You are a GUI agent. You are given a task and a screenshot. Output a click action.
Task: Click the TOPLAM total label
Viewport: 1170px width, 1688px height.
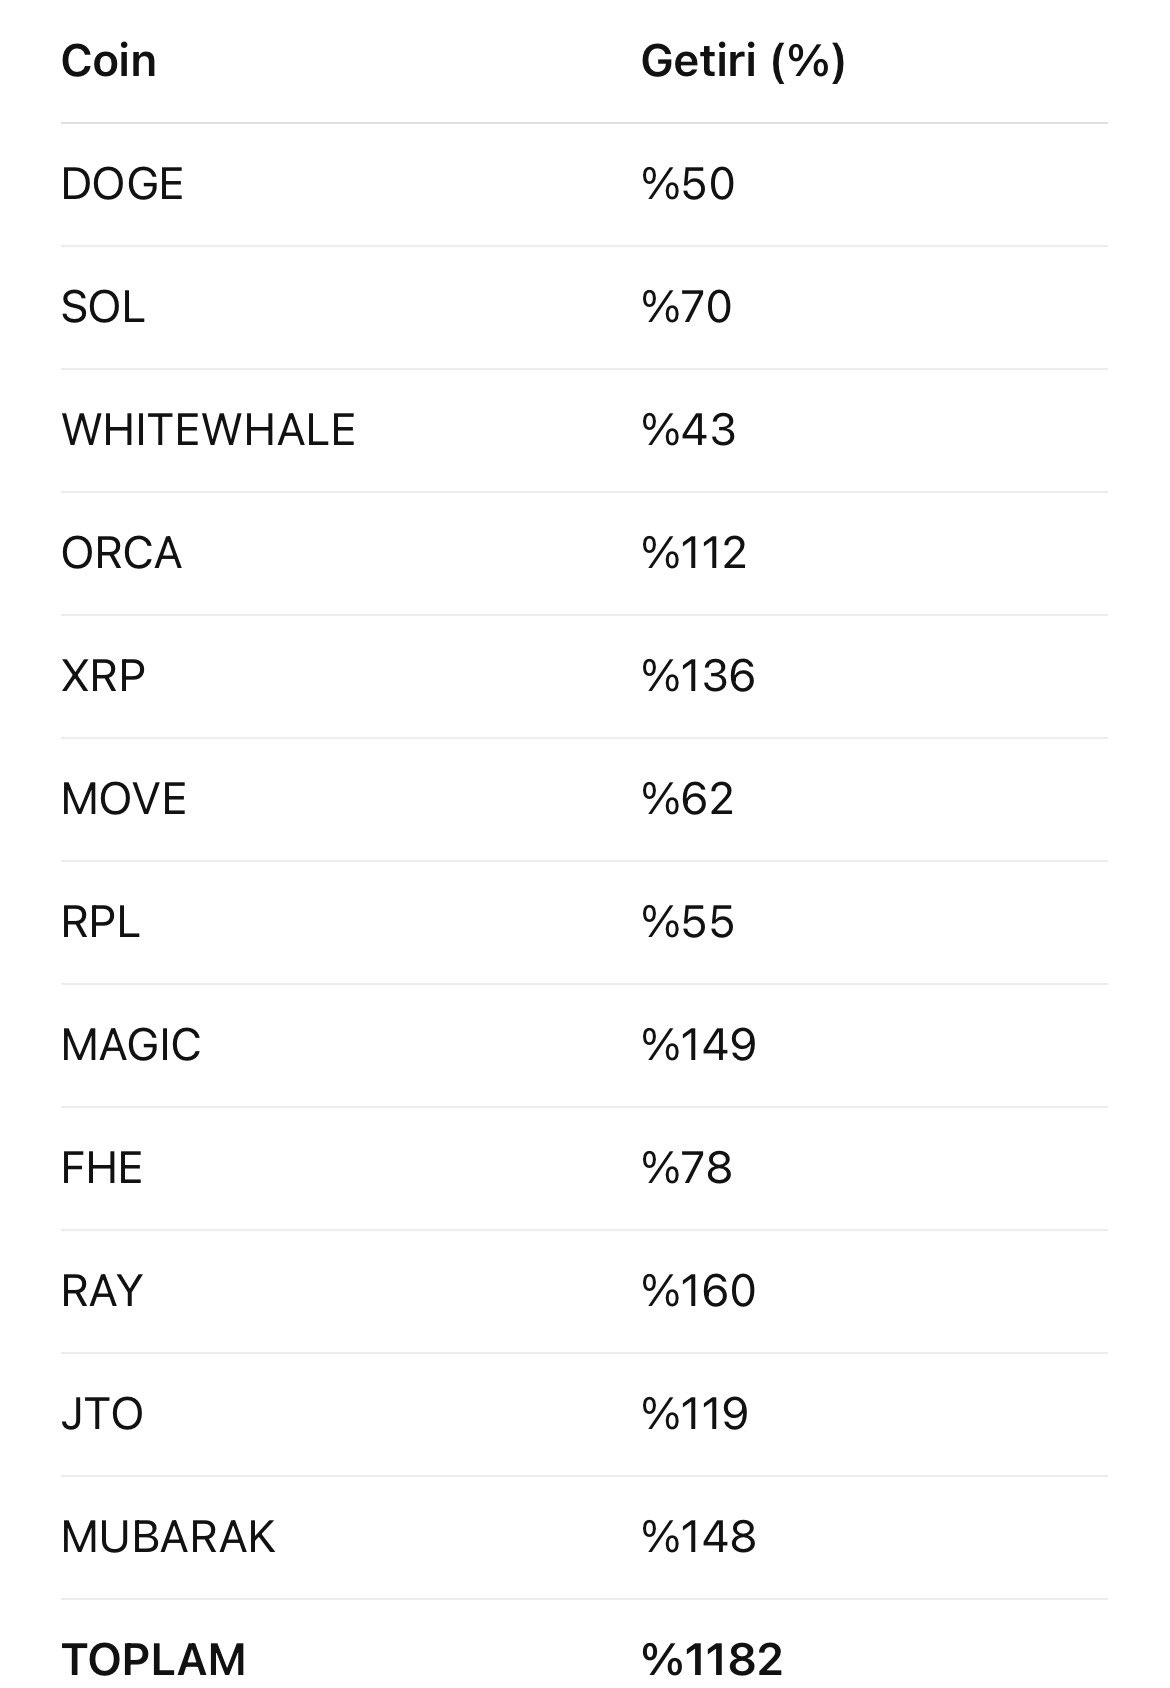[153, 1660]
